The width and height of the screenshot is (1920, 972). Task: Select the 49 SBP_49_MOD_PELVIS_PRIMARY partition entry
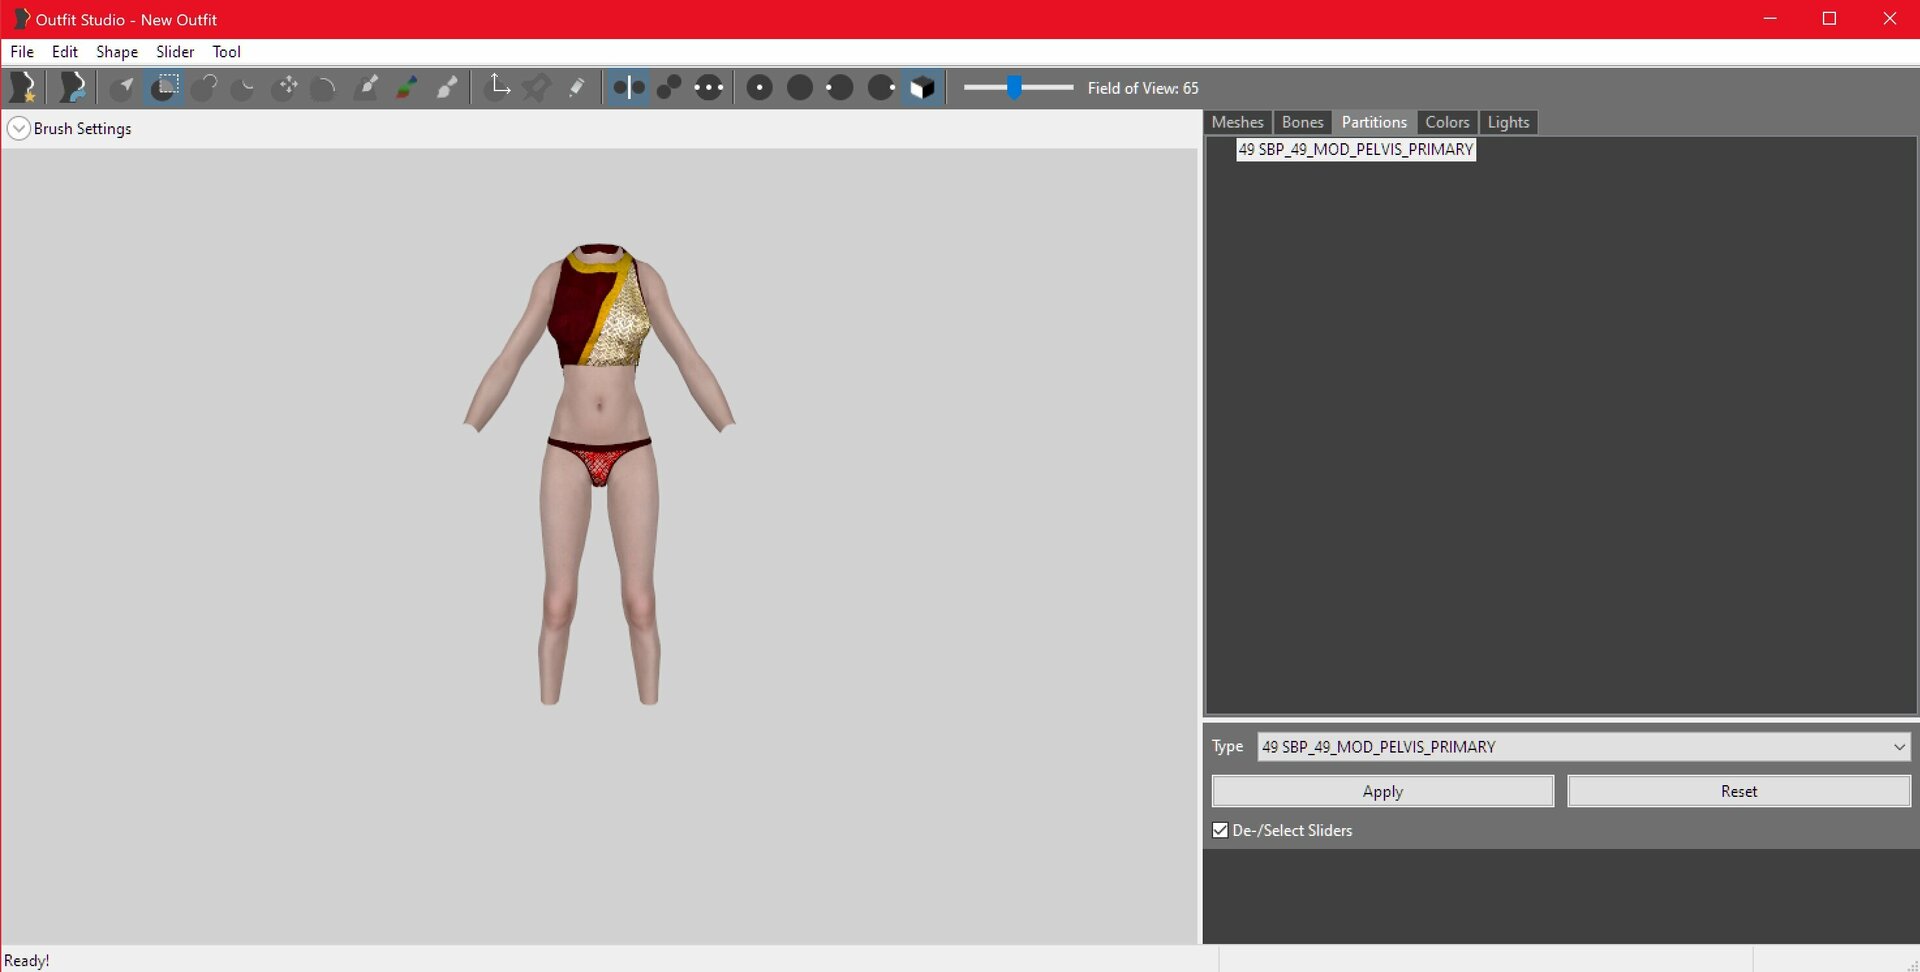(1356, 149)
